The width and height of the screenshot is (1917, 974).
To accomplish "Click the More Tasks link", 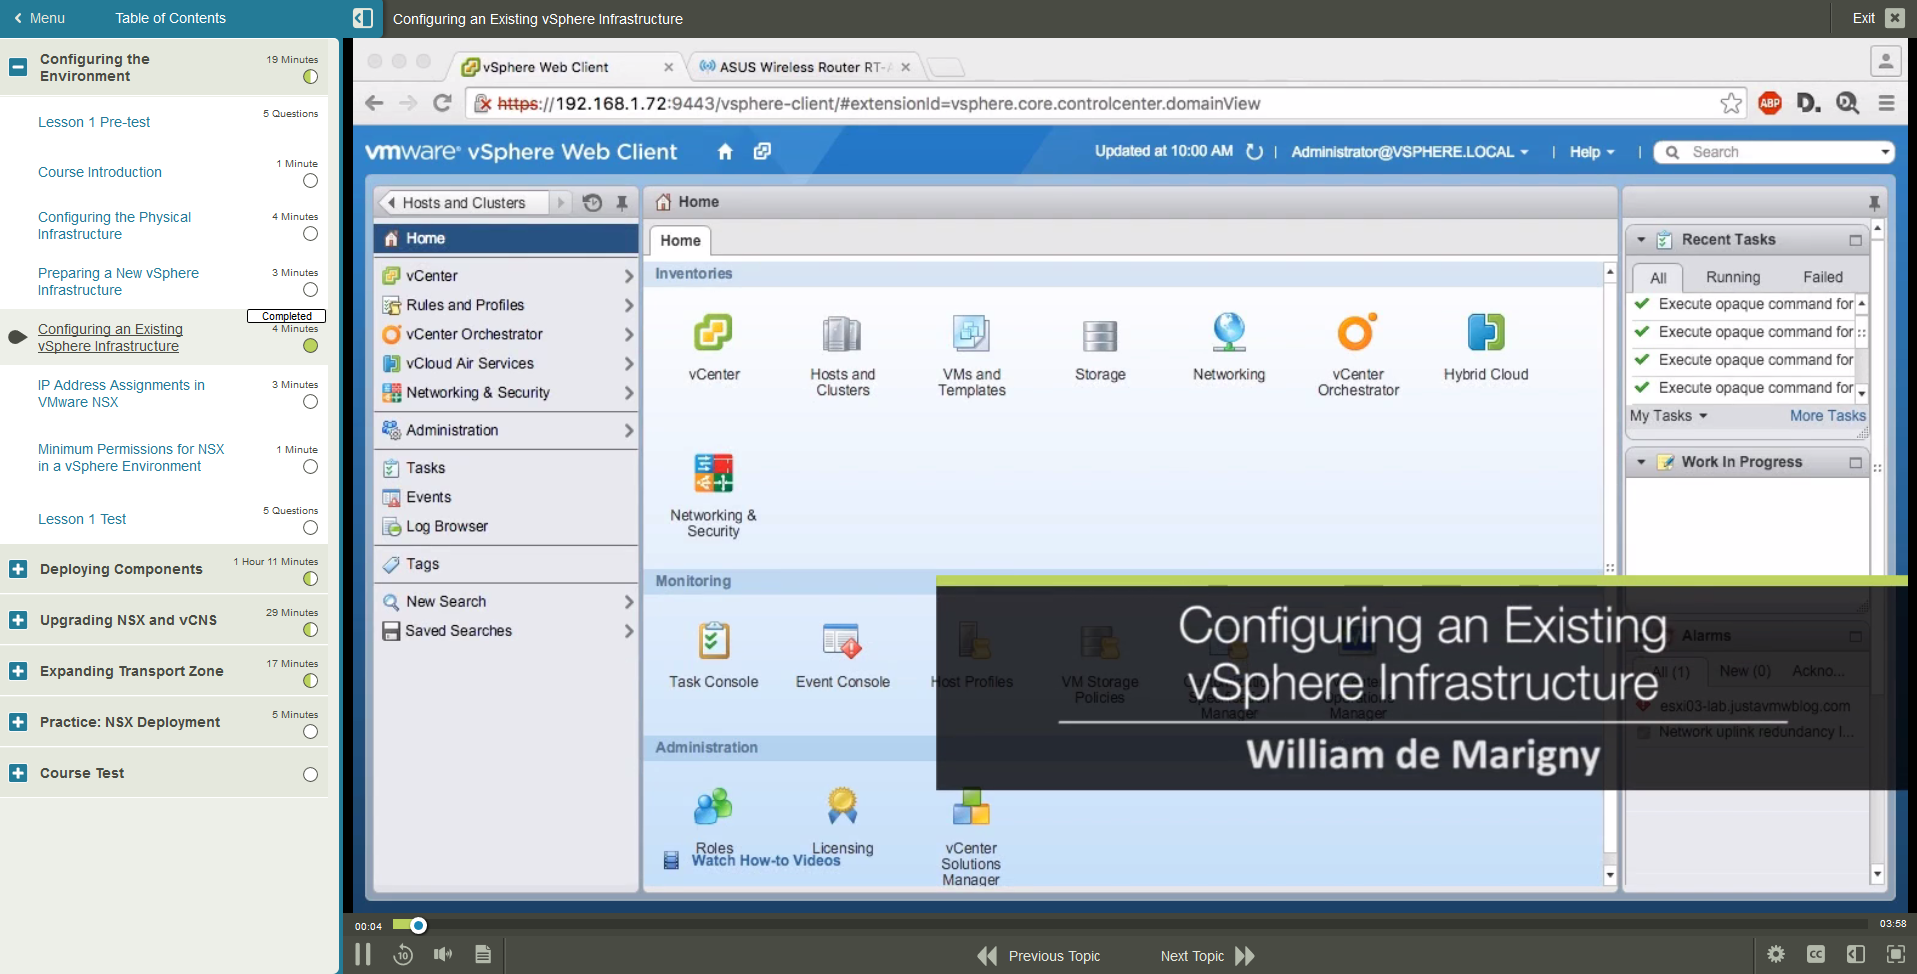I will (1826, 415).
